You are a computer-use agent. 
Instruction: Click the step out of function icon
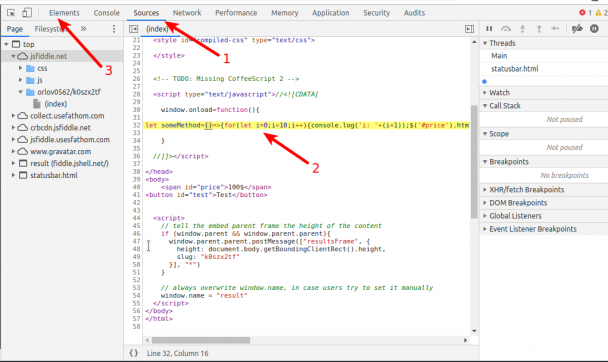coord(539,28)
